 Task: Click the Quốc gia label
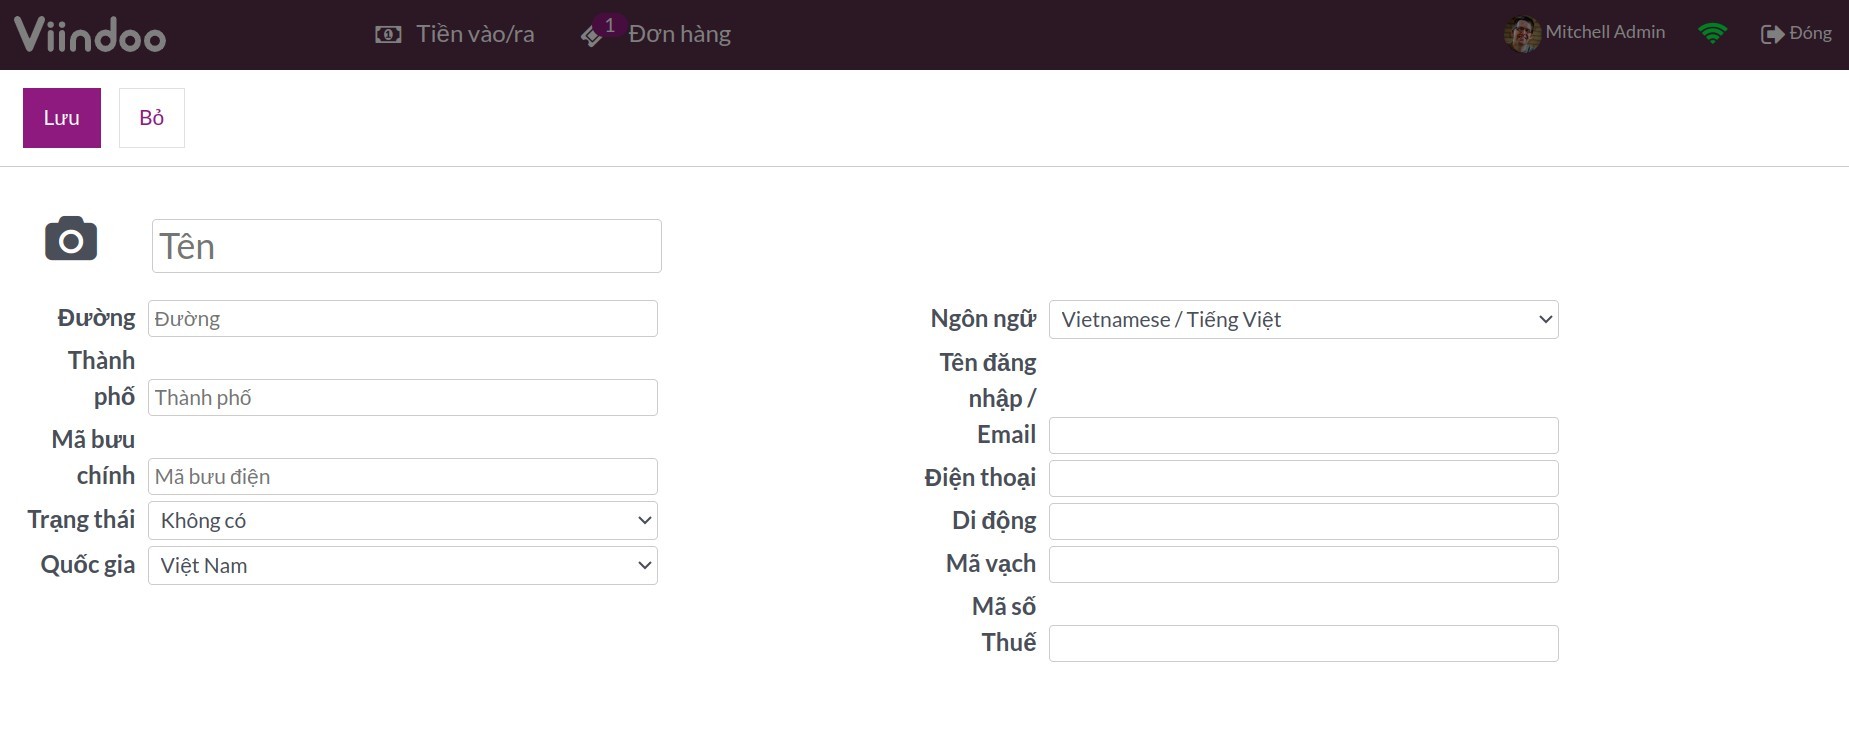[88, 565]
